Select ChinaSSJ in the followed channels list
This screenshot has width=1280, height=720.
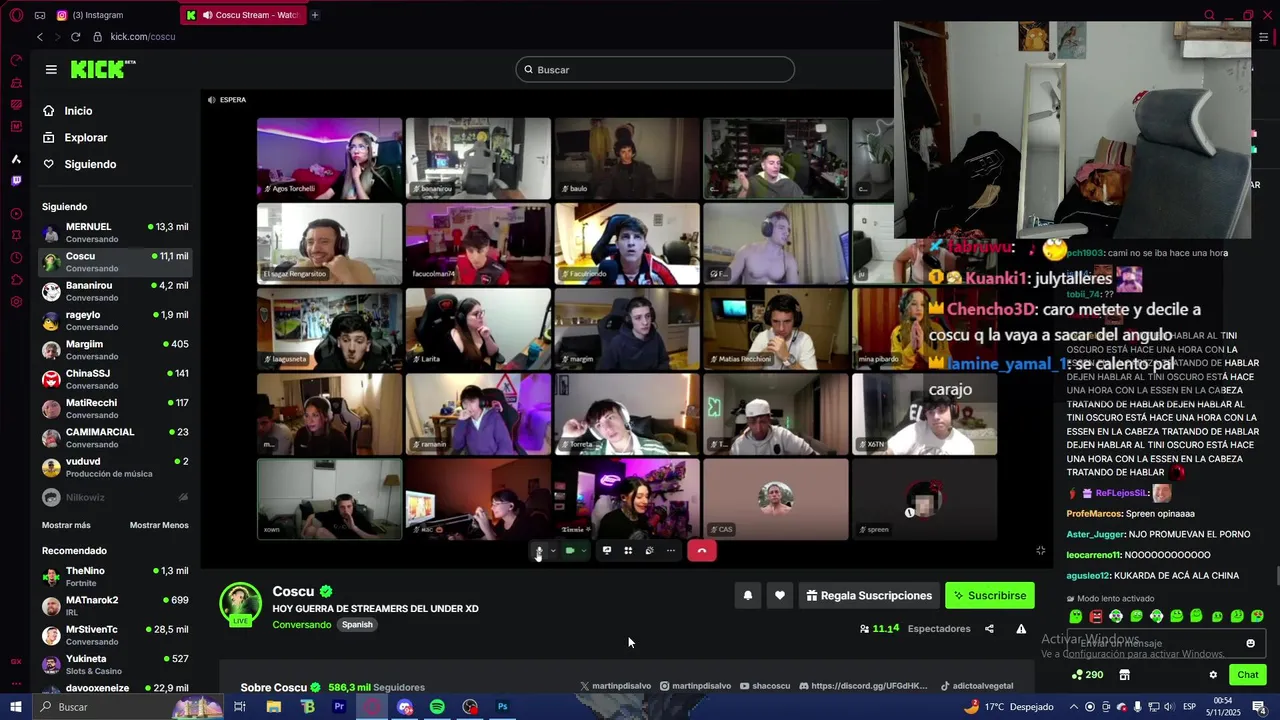click(x=115, y=379)
